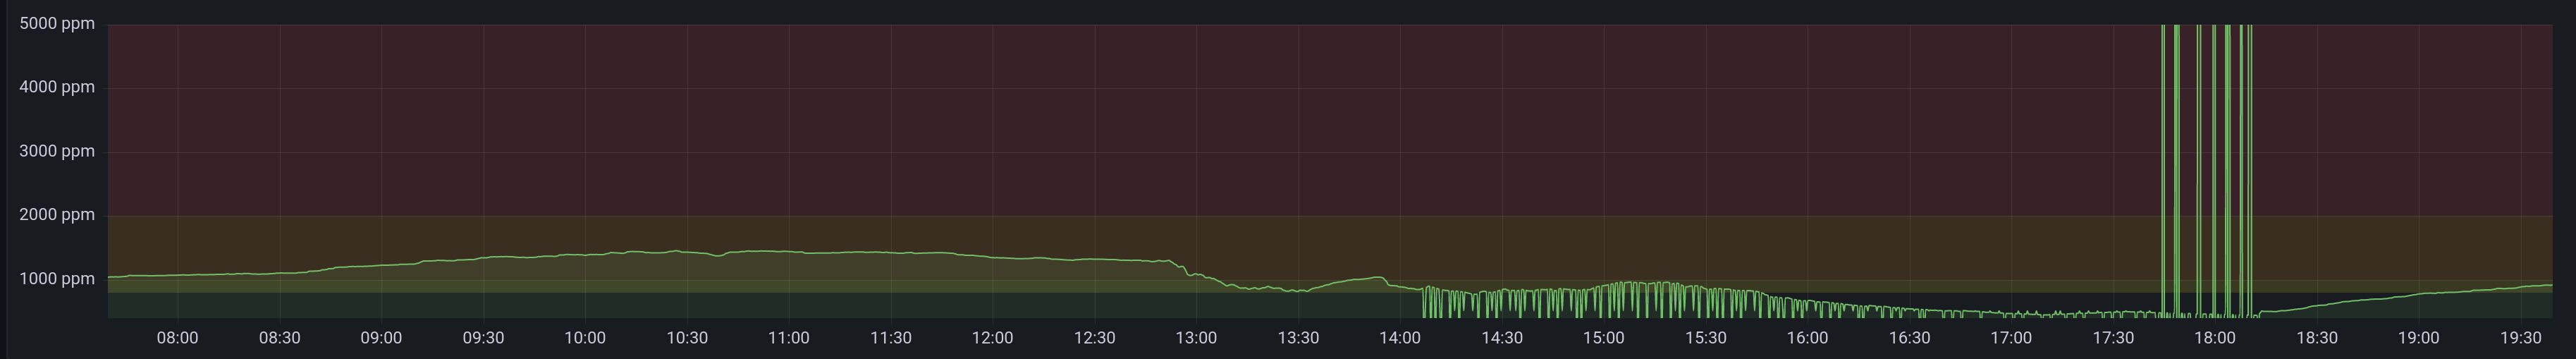Click the 11:00 time axis label
This screenshot has height=359, width=2576.
789,338
